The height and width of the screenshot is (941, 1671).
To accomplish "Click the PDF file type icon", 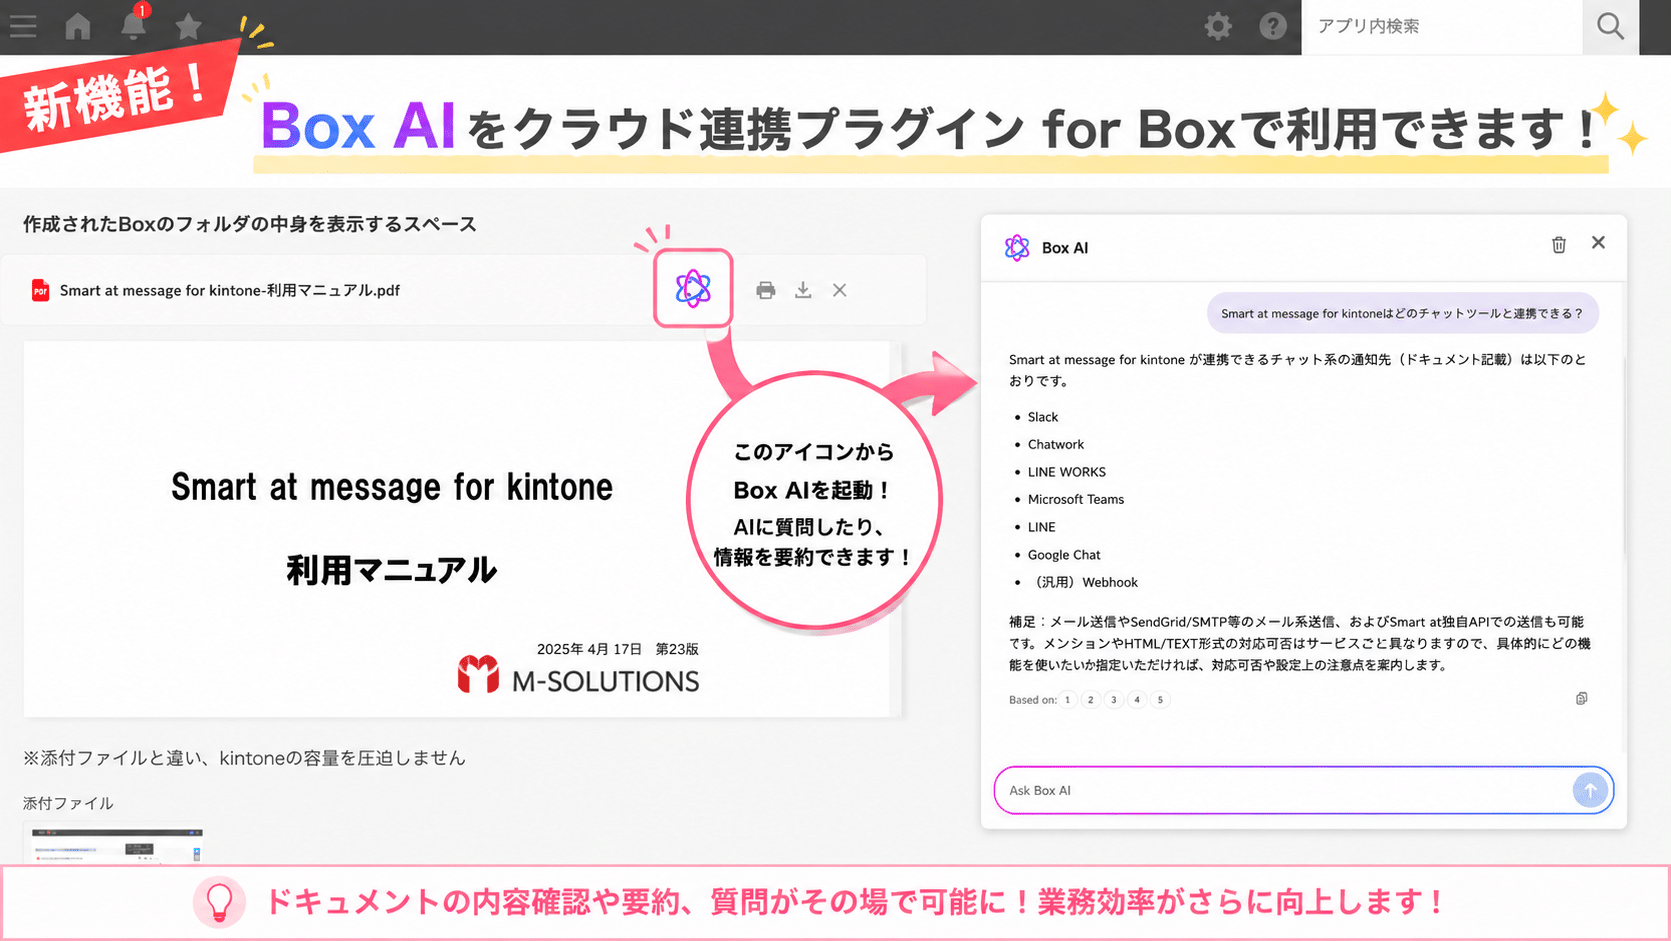I will pyautogui.click(x=40, y=290).
